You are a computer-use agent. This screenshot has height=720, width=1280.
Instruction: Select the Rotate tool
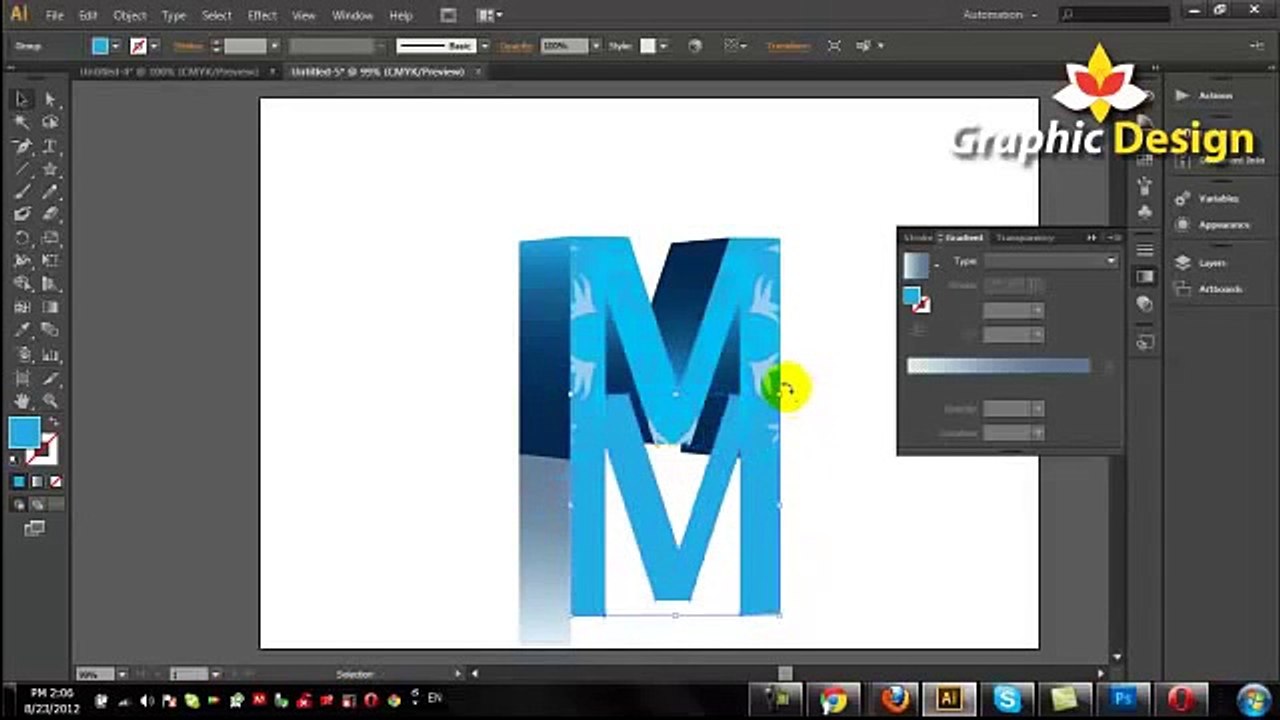pos(22,238)
